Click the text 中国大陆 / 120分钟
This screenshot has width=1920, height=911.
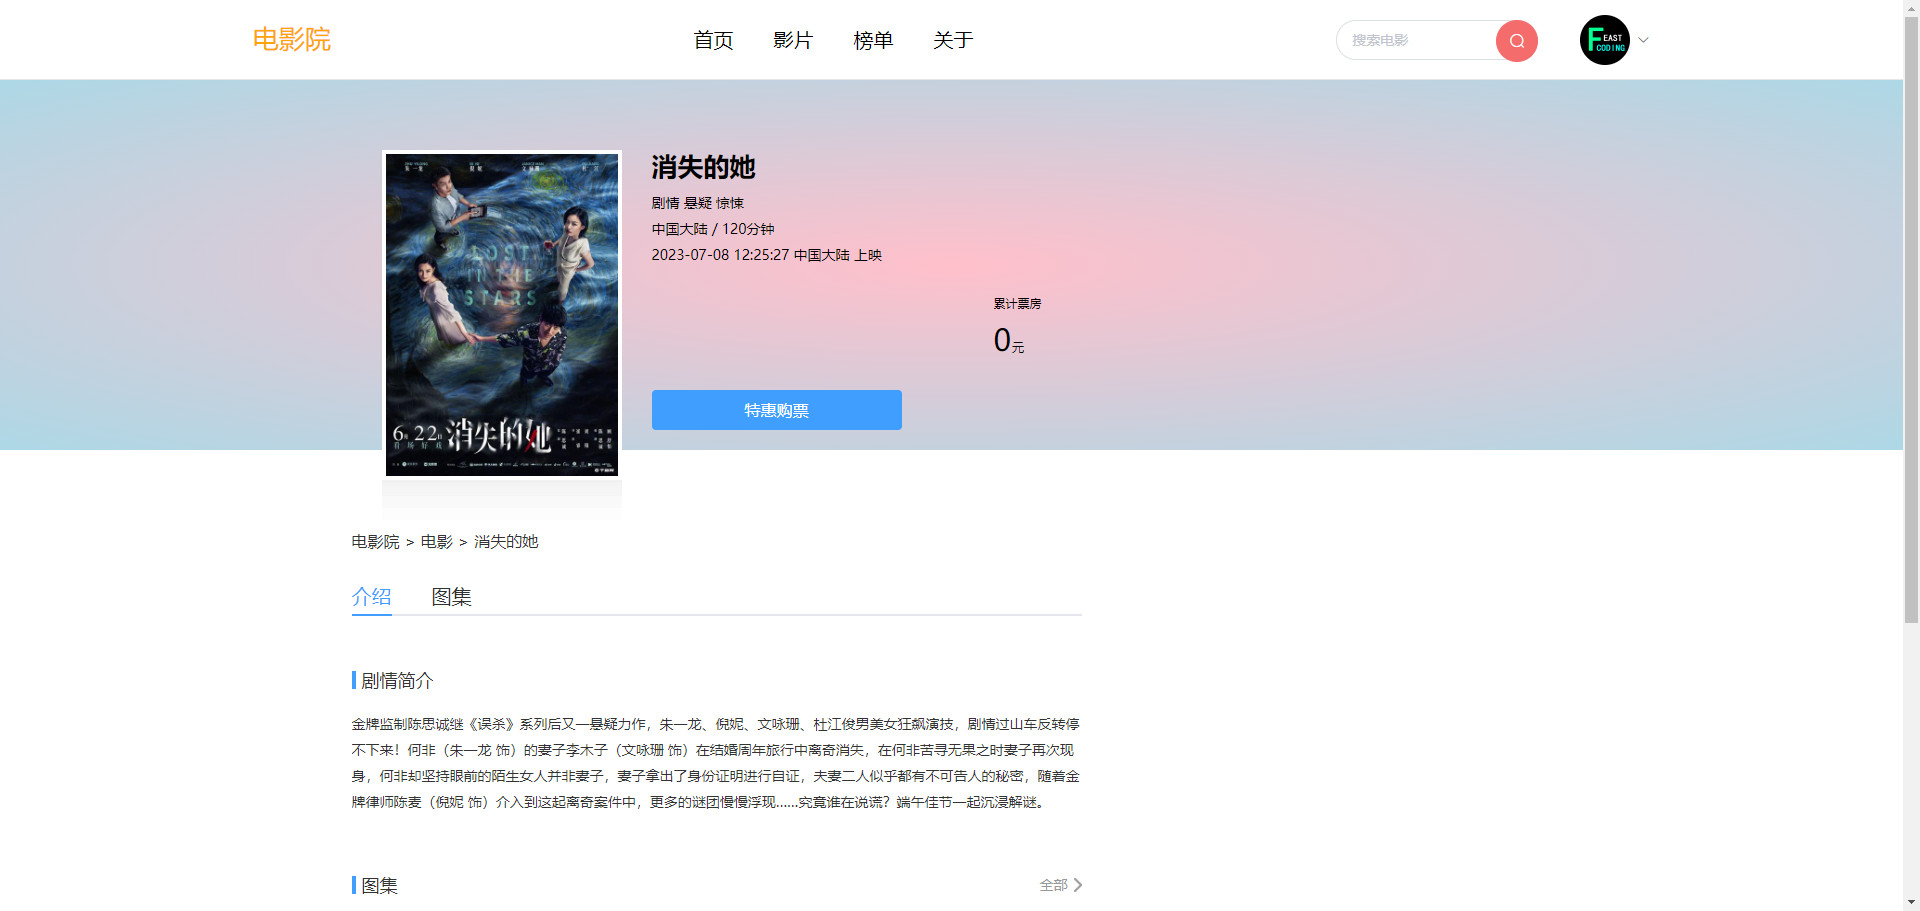713,229
